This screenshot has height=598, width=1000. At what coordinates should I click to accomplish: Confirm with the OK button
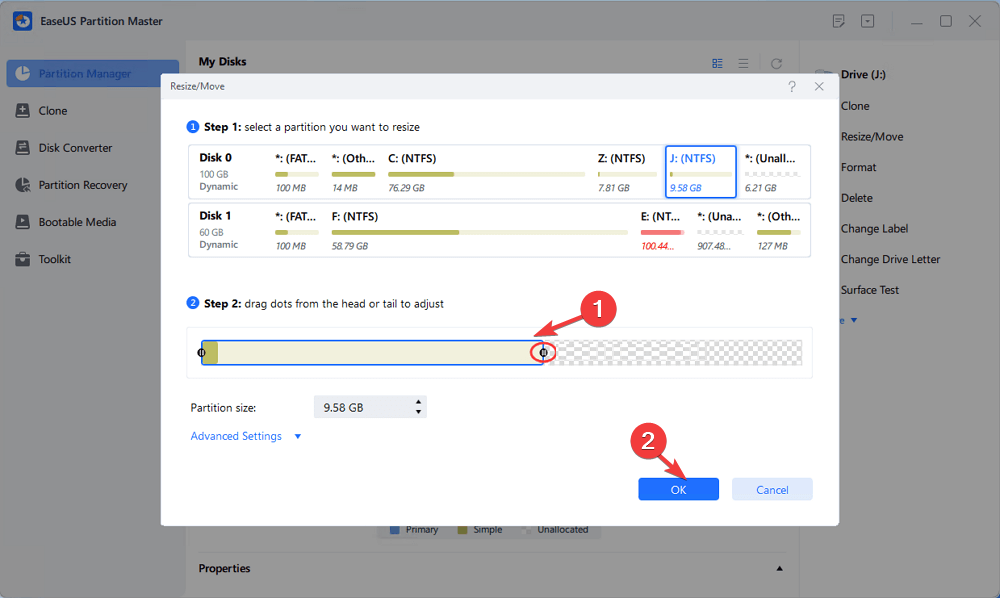679,490
